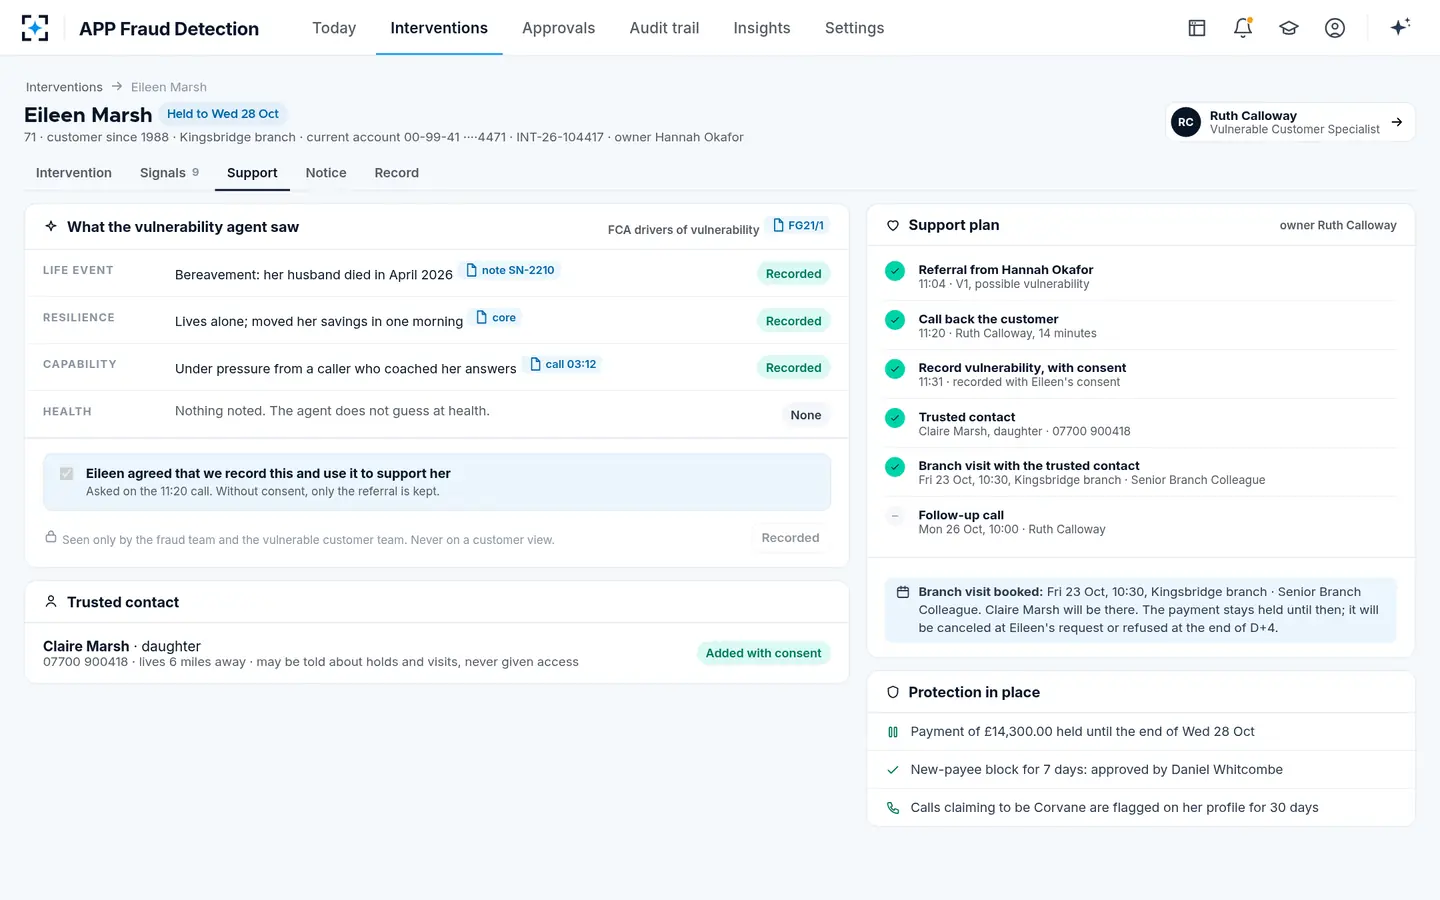Image resolution: width=1440 pixels, height=900 pixels.
Task: Click the None badge on Health row
Action: (x=806, y=415)
